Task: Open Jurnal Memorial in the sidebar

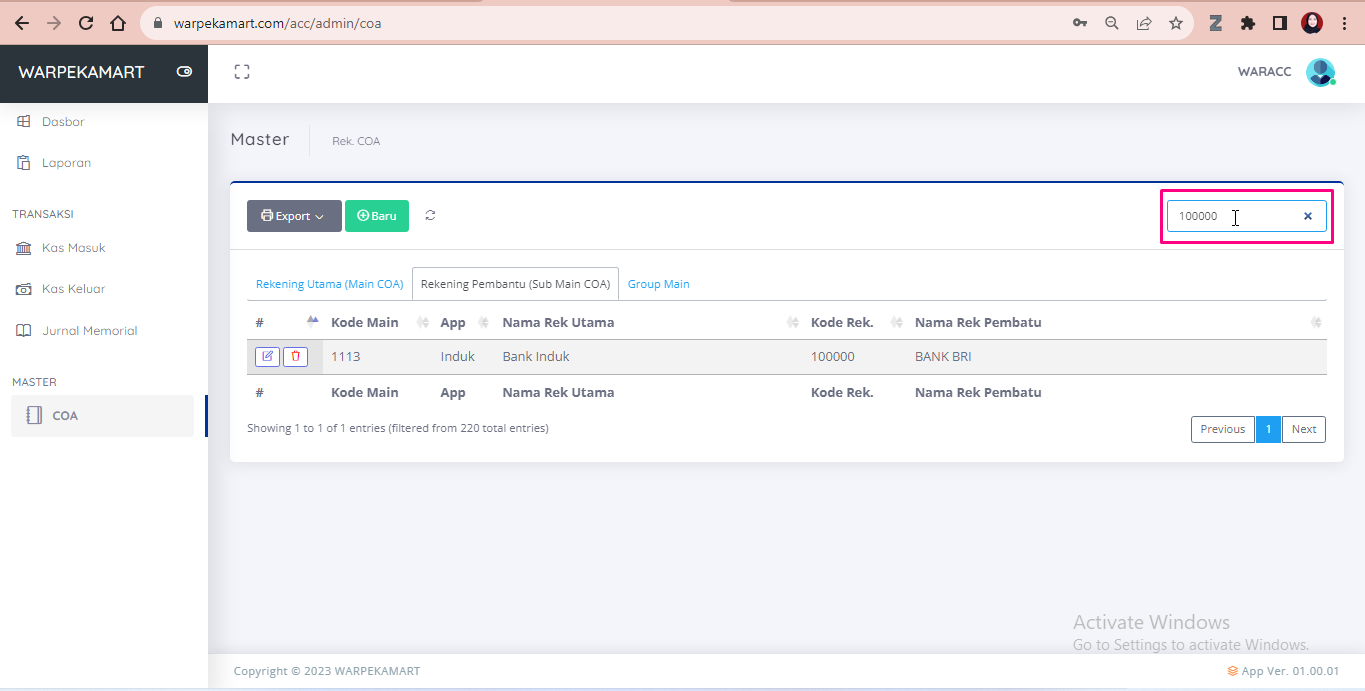Action: click(x=89, y=331)
